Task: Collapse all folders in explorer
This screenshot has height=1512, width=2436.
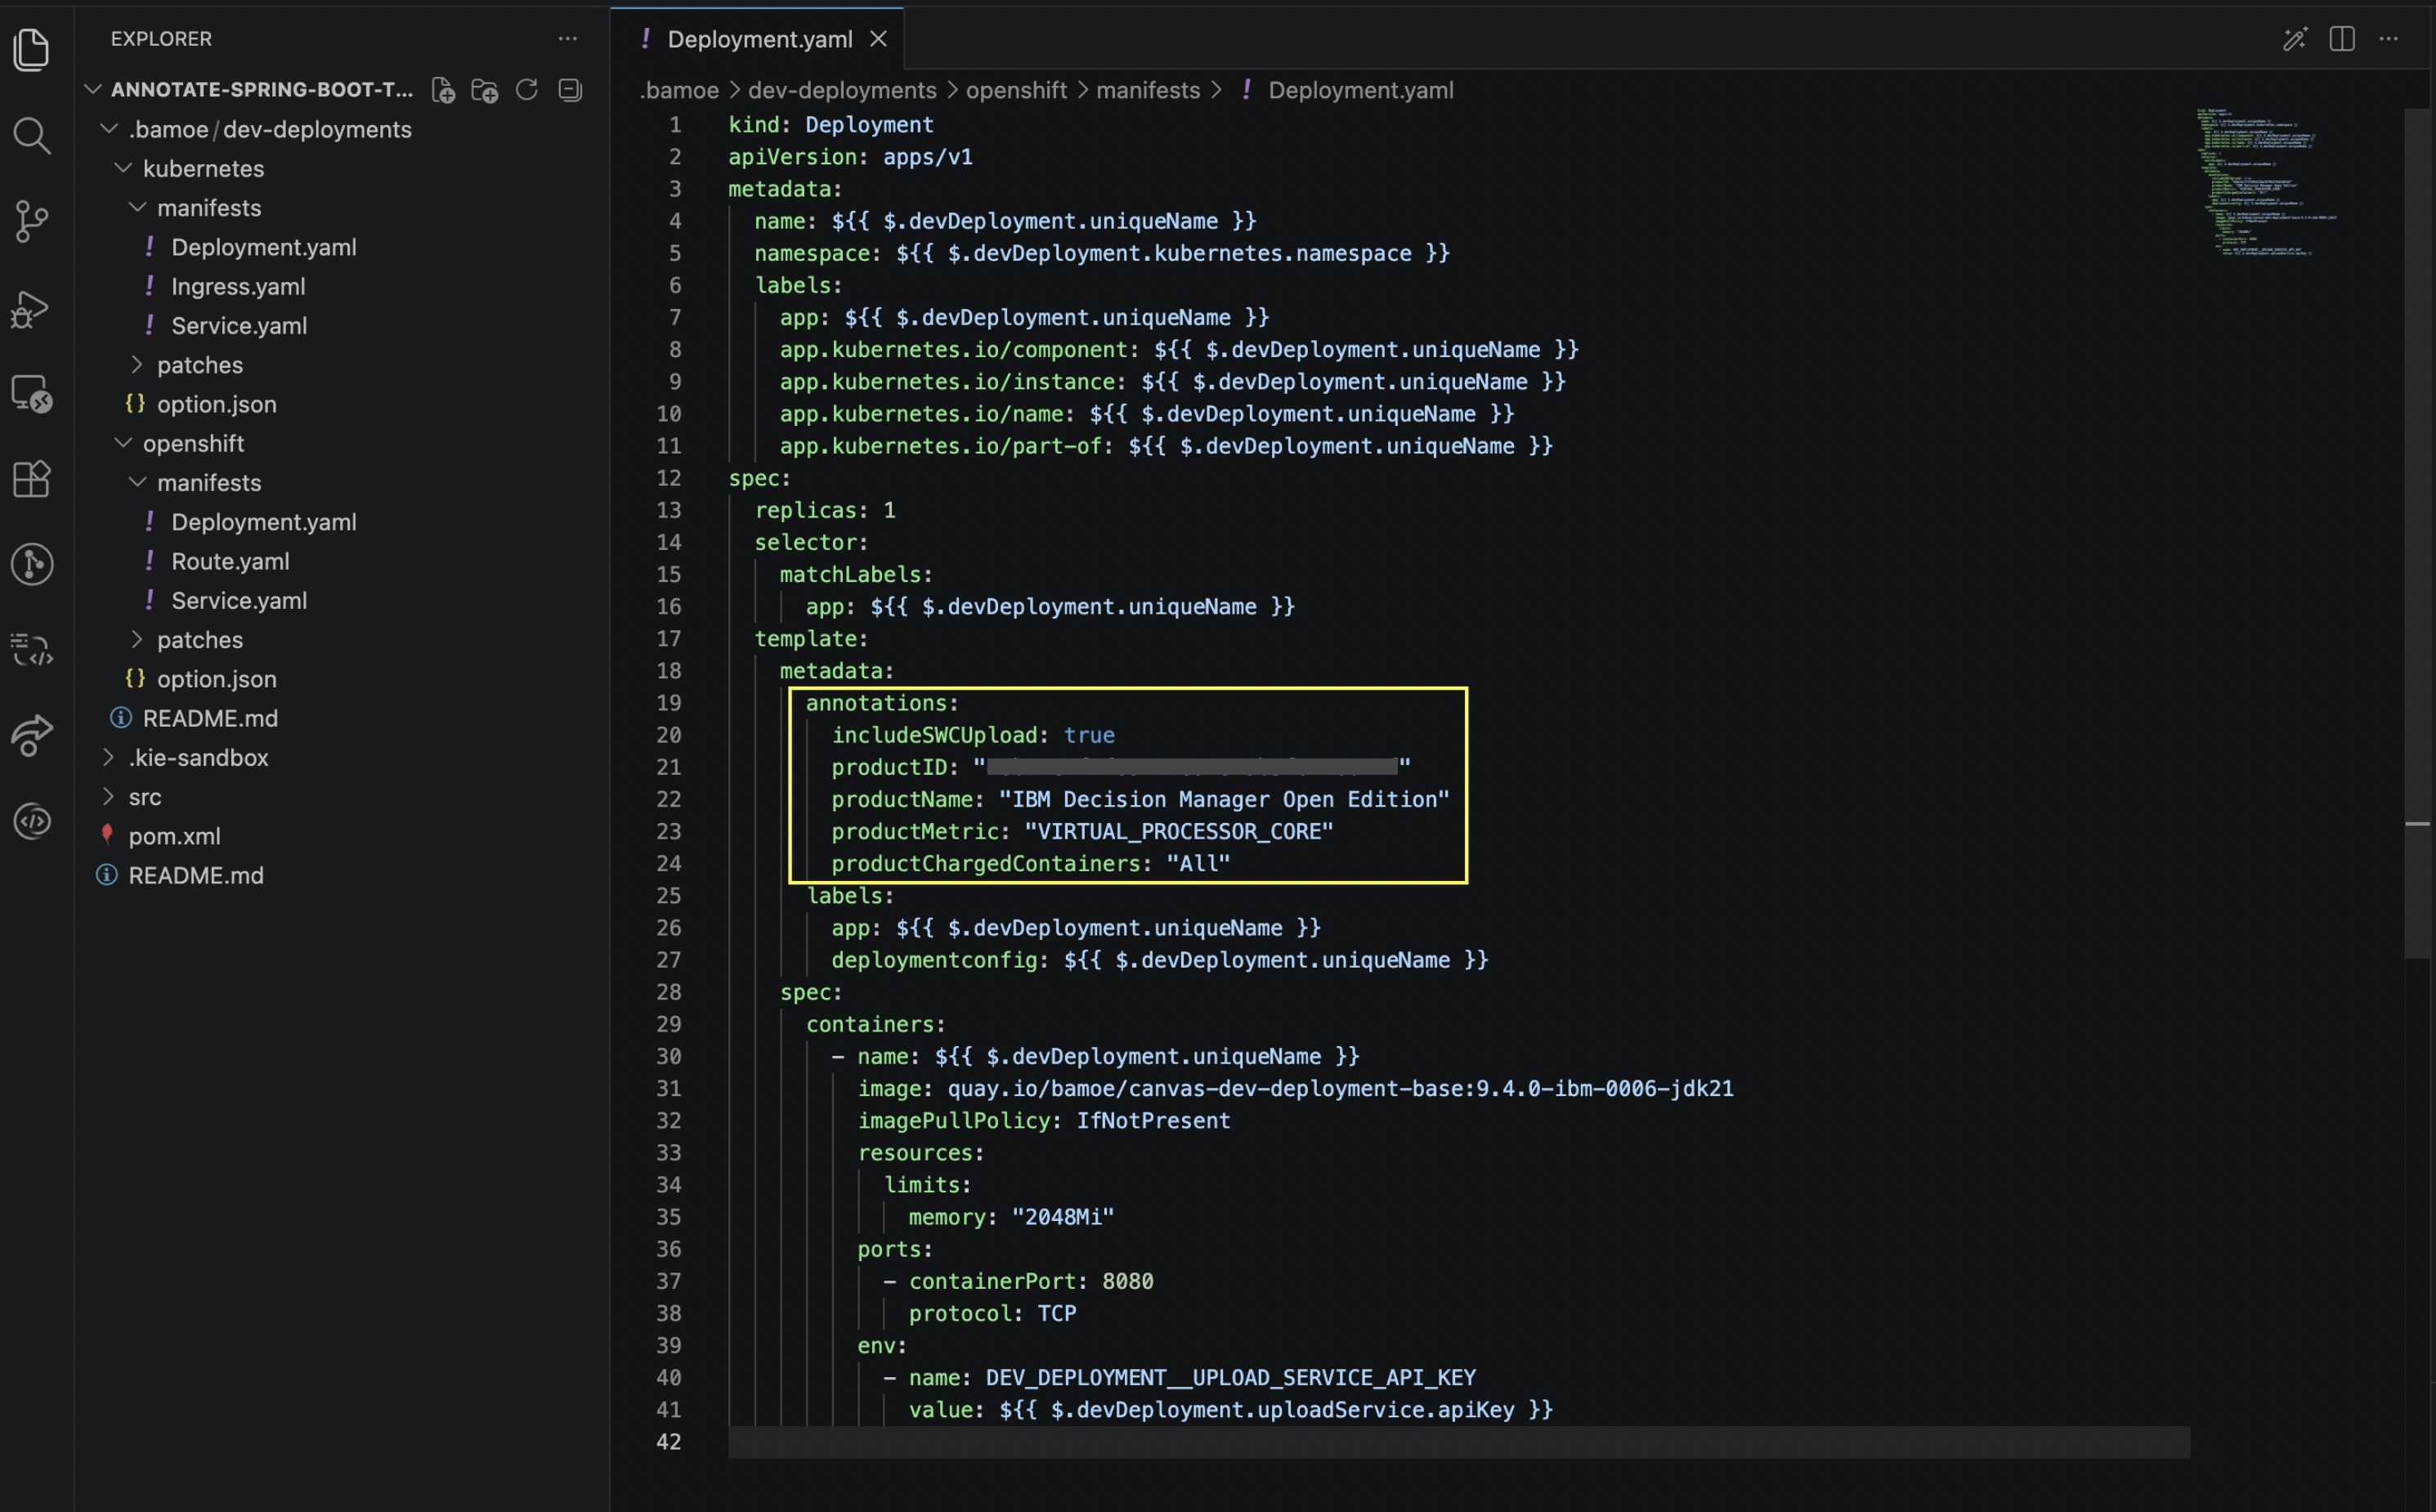Action: click(570, 90)
